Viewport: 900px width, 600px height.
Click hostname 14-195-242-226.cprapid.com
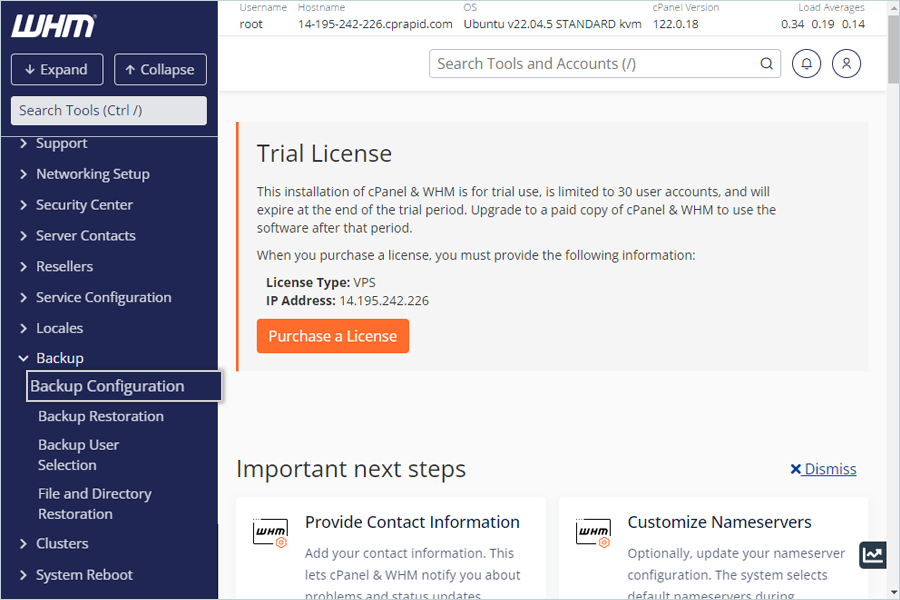375,24
